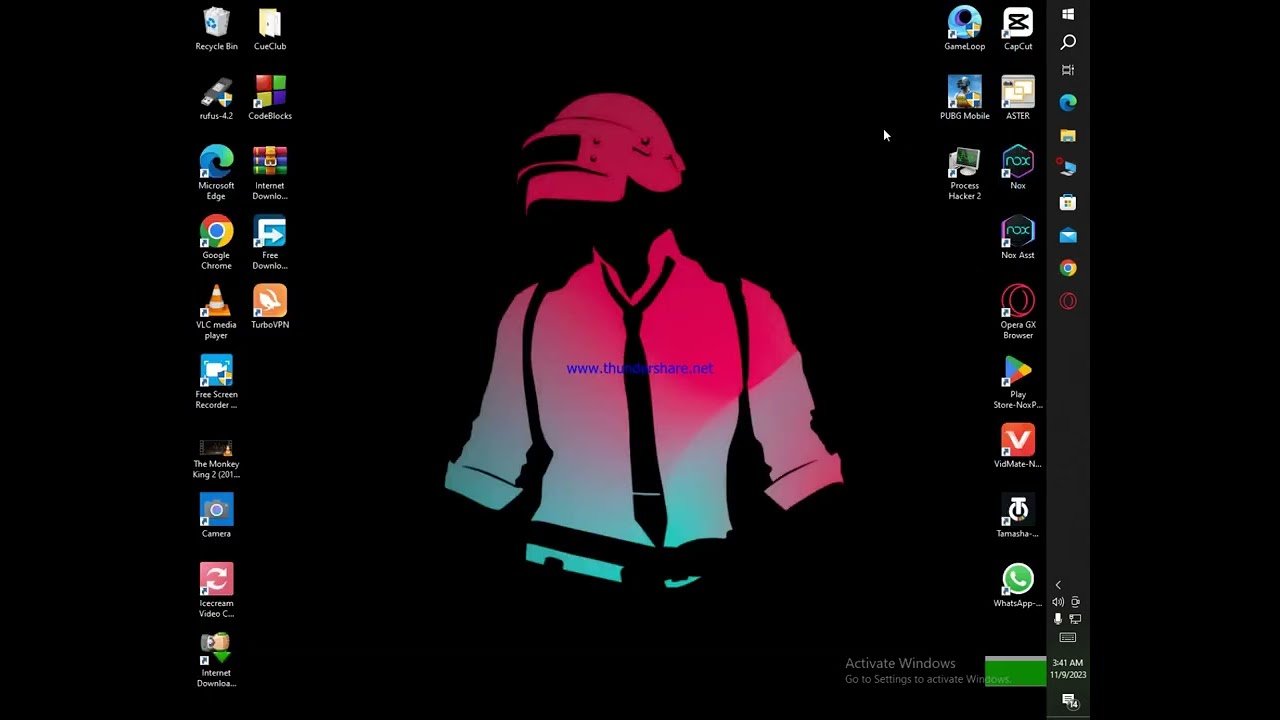This screenshot has width=1280, height=720.
Task: Select the CodeBlocks desktop shortcut
Action: 270,99
